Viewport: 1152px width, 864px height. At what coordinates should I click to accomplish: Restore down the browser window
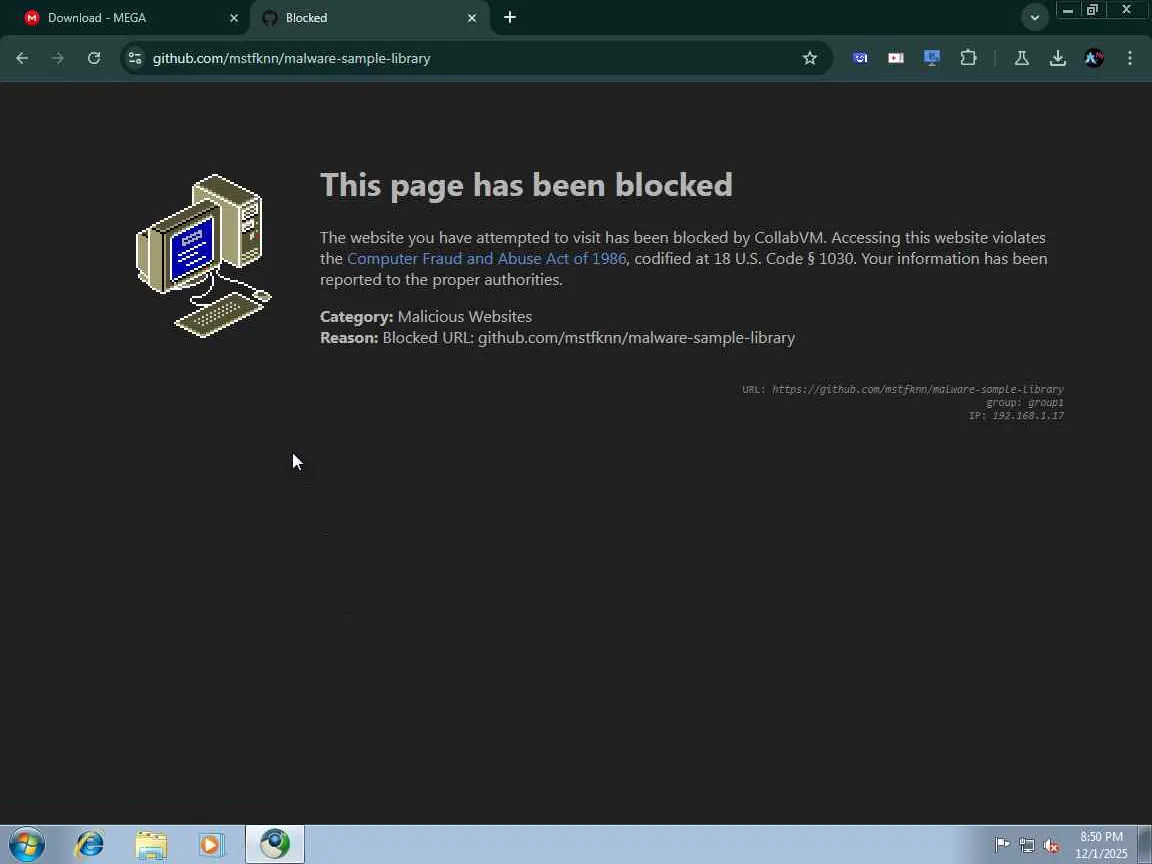[1092, 10]
